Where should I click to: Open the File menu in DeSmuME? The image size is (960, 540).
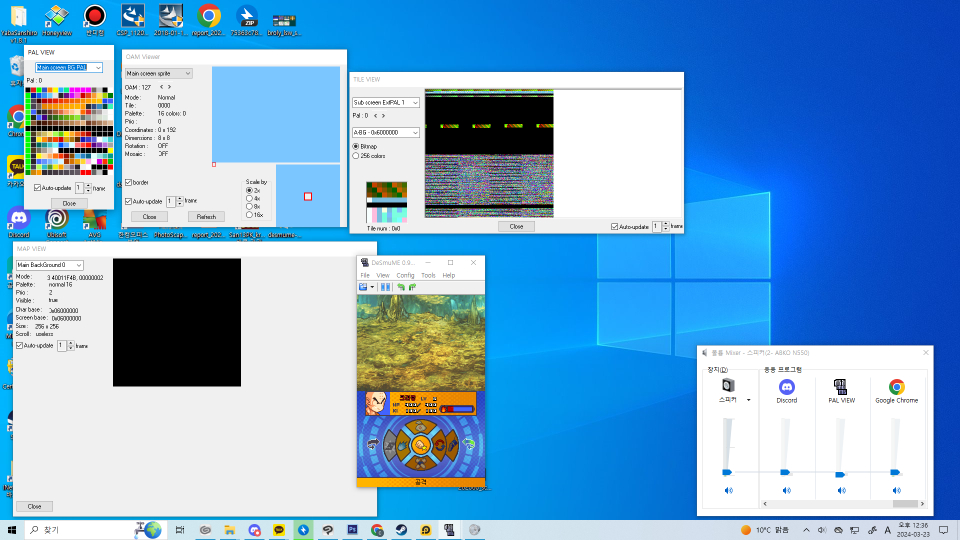365,276
